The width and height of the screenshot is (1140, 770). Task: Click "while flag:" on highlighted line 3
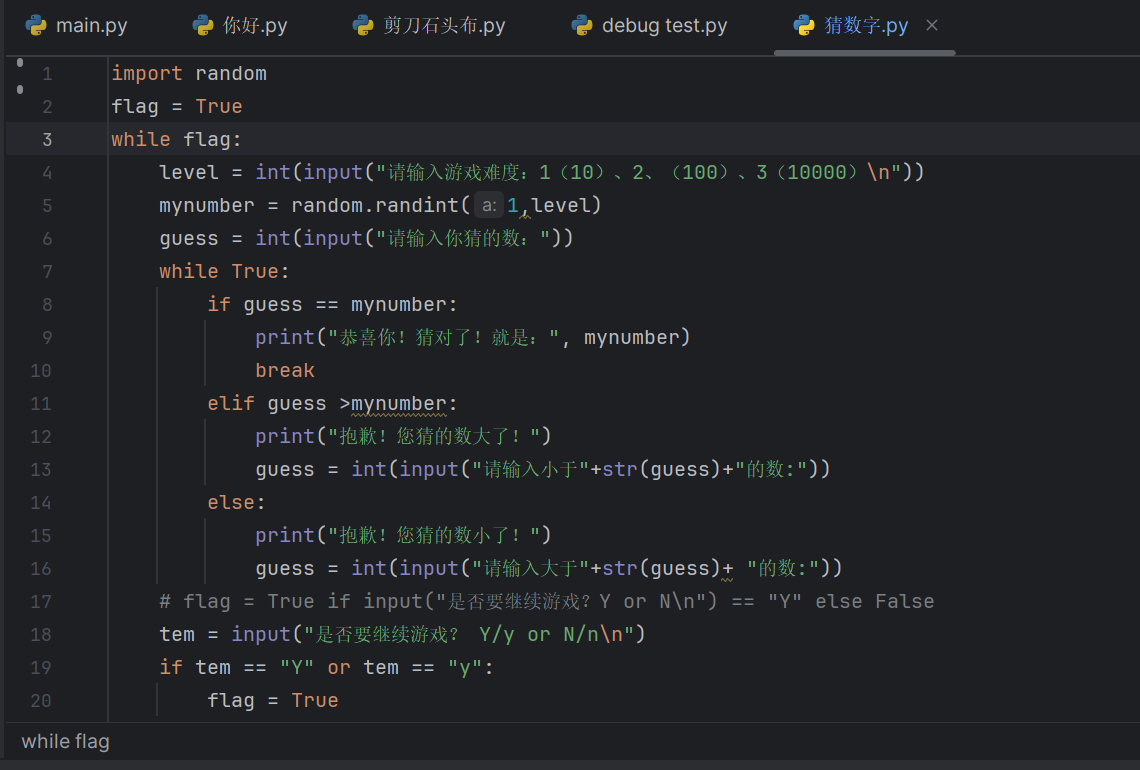click(177, 139)
